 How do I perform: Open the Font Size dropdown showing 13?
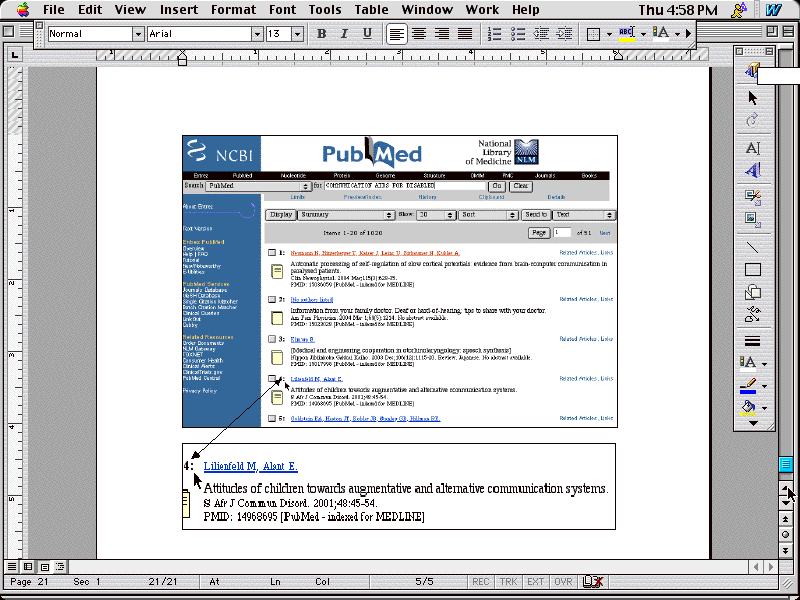297,34
